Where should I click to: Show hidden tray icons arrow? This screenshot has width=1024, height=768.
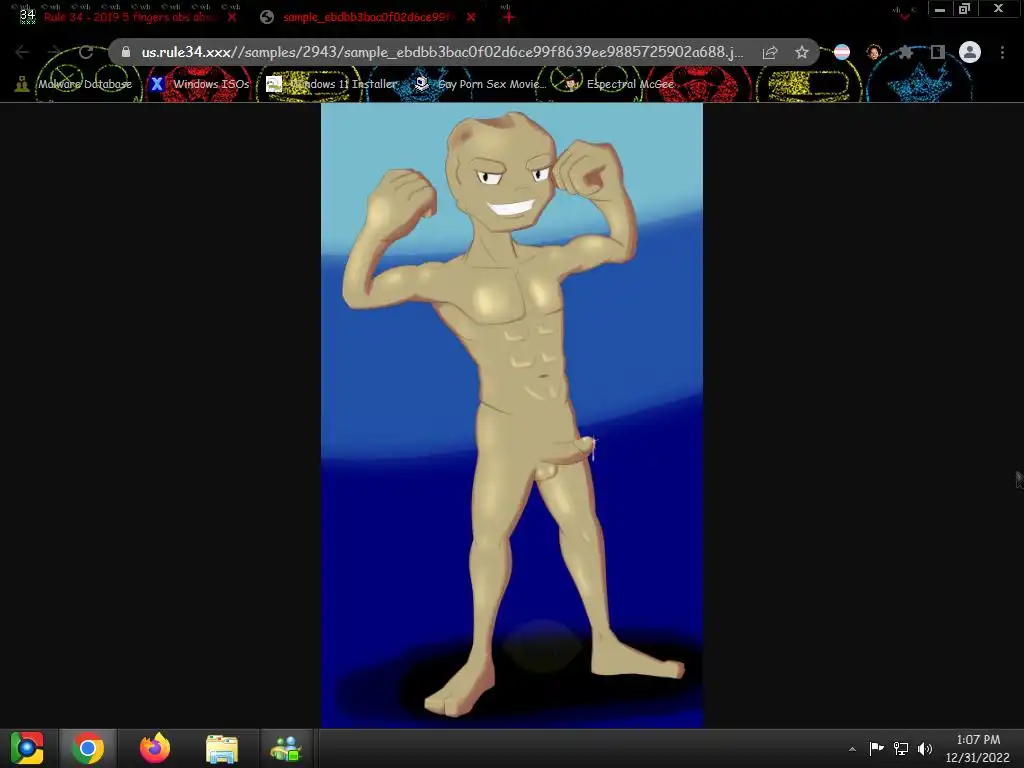pyautogui.click(x=852, y=749)
